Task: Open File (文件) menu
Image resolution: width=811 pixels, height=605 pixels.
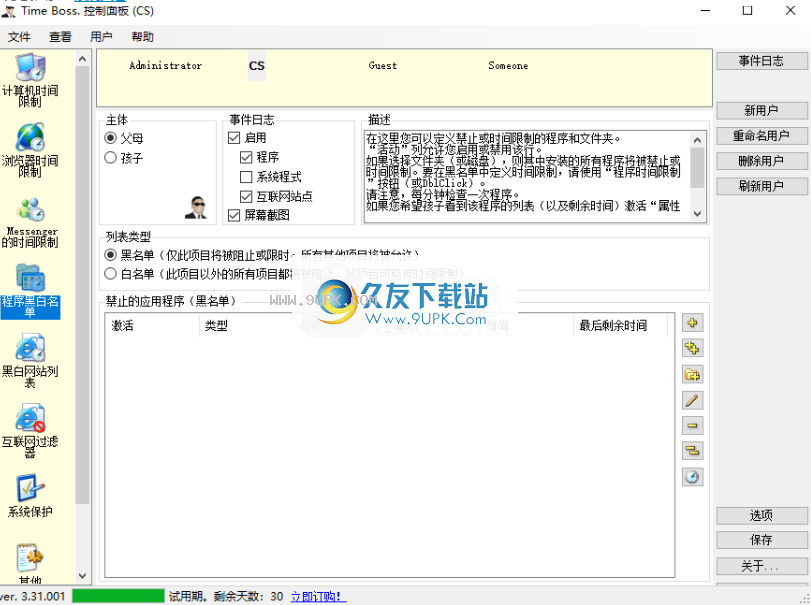Action: click(19, 37)
